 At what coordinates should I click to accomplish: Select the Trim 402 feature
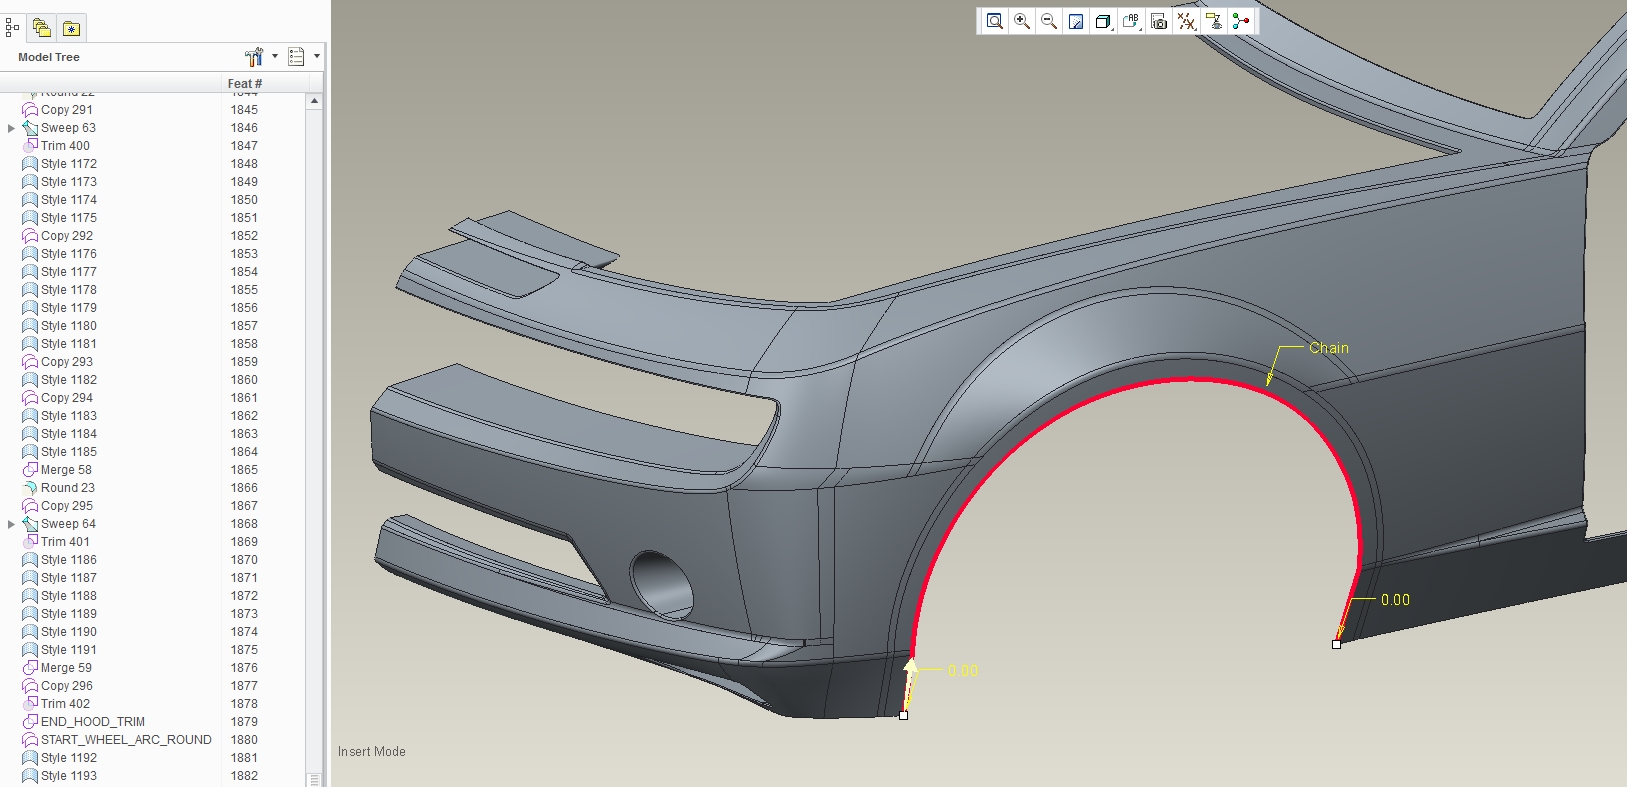(65, 704)
